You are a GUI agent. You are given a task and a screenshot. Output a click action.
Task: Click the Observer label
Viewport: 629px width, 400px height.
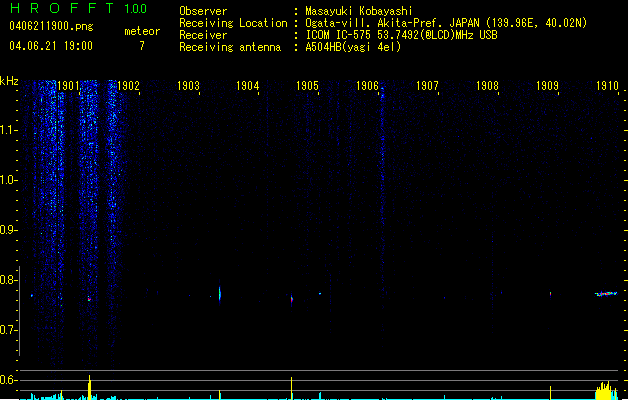pos(203,11)
